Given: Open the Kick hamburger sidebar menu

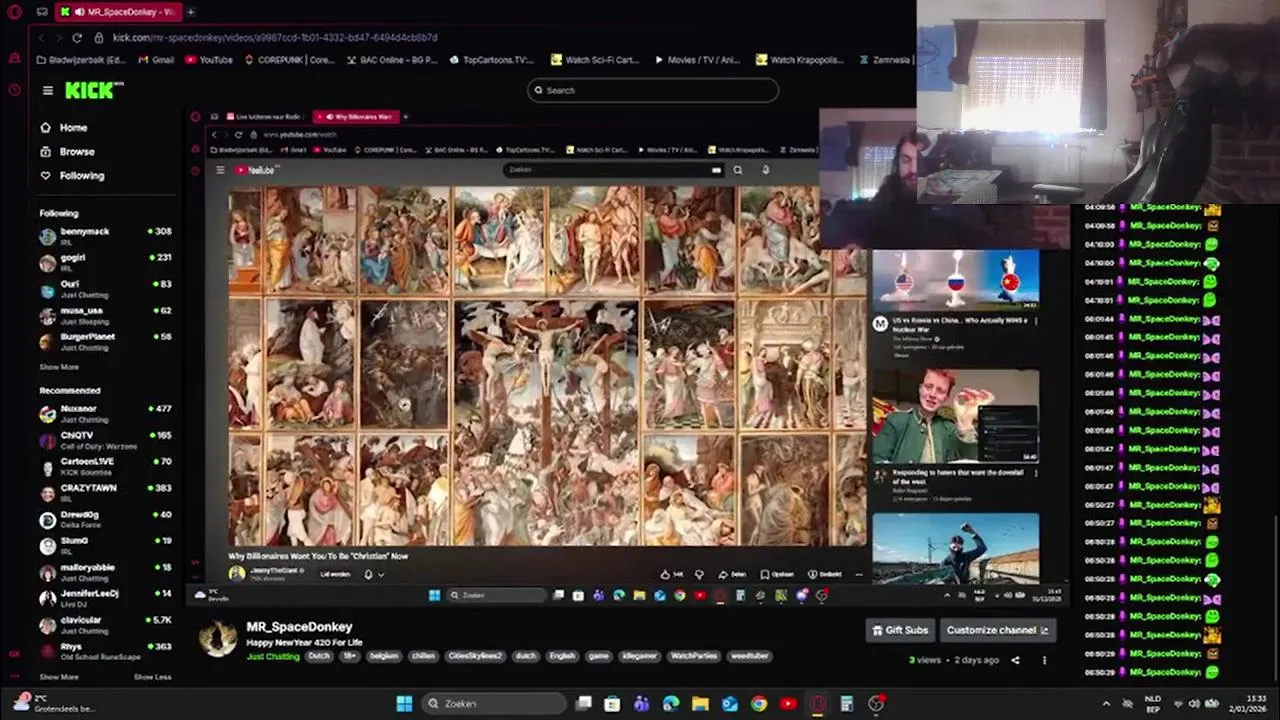Looking at the screenshot, I should tap(47, 90).
